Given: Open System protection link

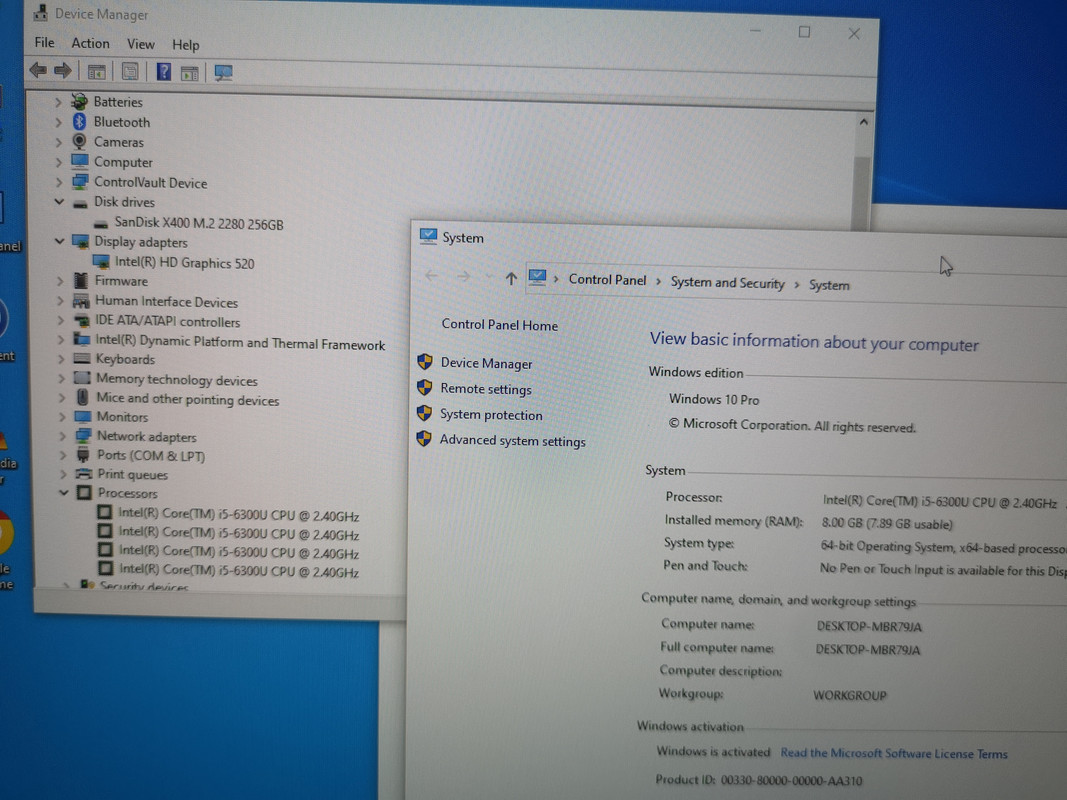Looking at the screenshot, I should (491, 415).
